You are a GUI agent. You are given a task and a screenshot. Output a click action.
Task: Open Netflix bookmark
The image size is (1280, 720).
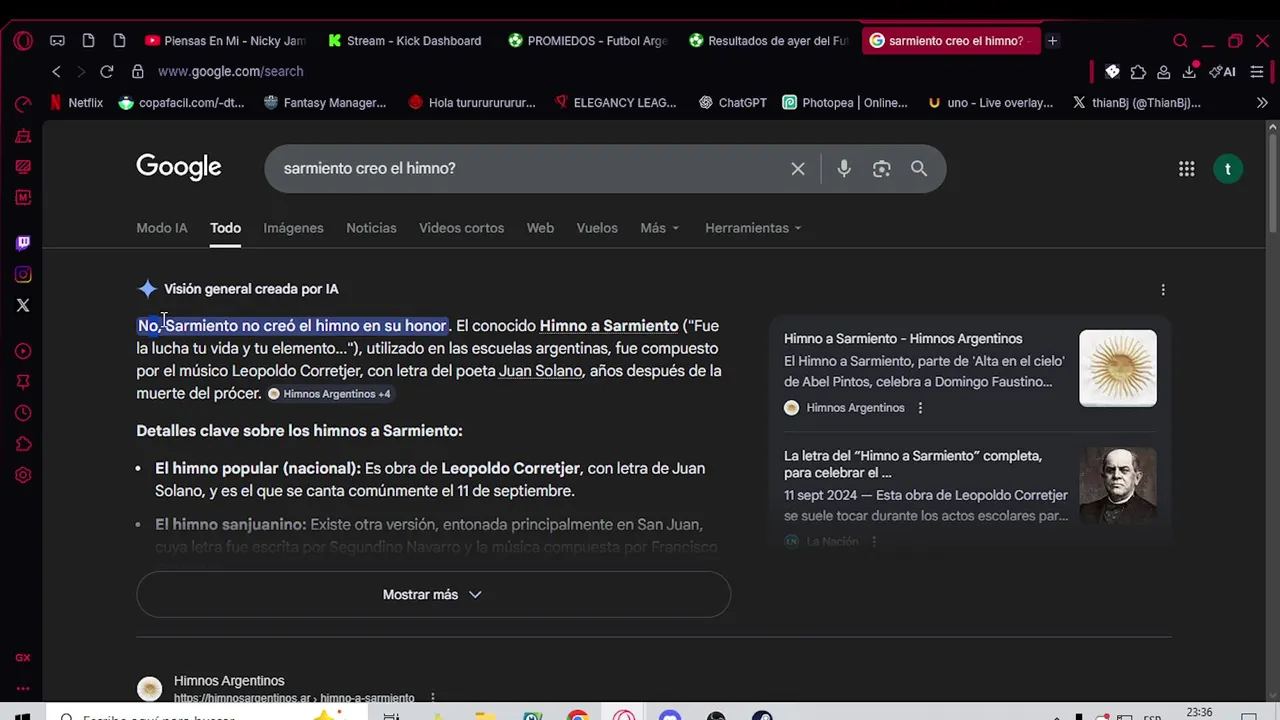coord(77,102)
